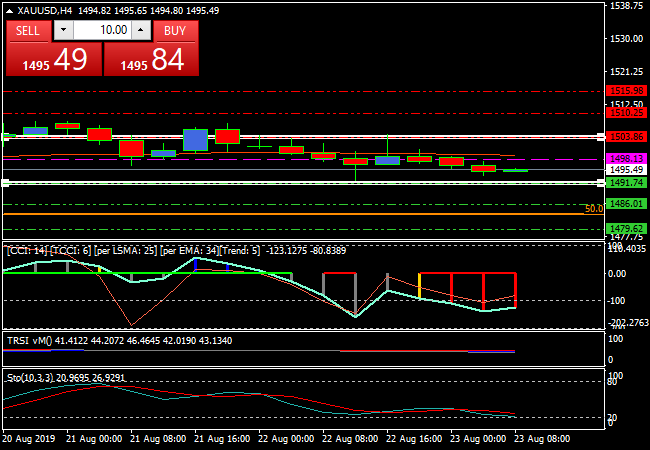Click the green 1486.01 level label
650x450 pixels.
click(x=625, y=204)
